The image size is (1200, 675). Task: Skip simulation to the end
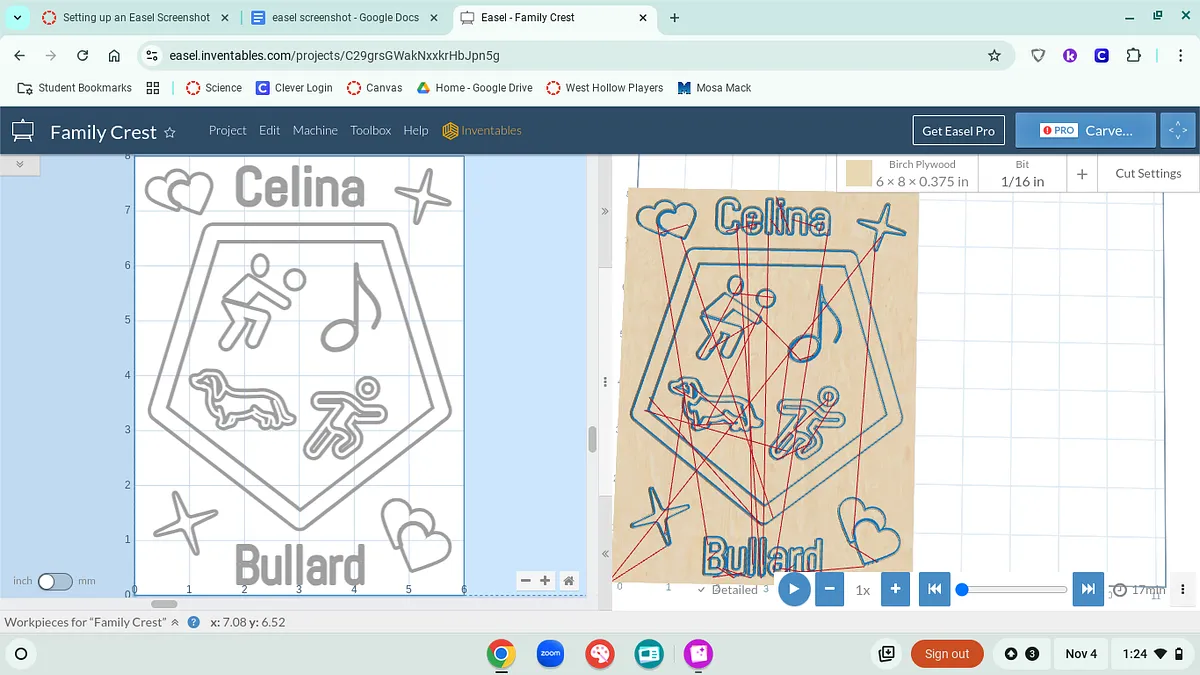point(1088,589)
